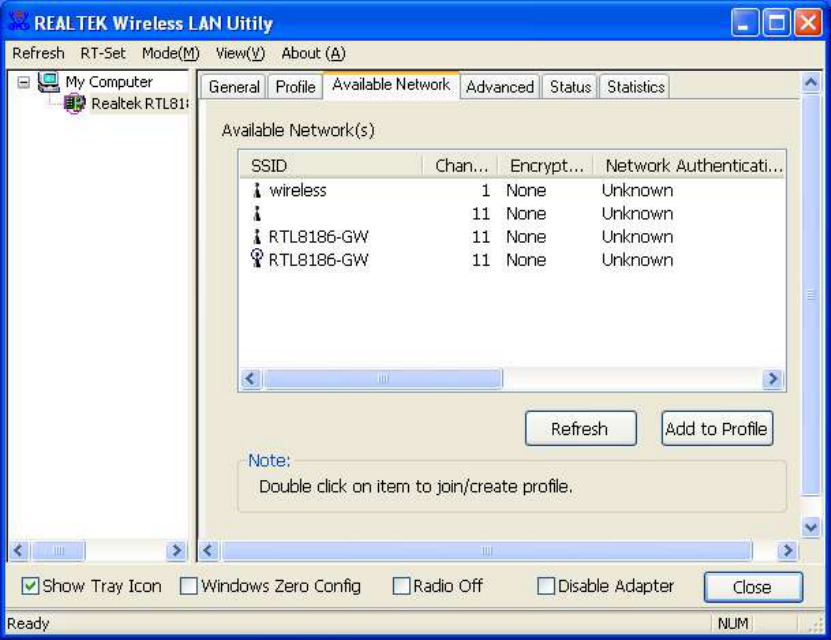Close the window with the red X

point(808,23)
